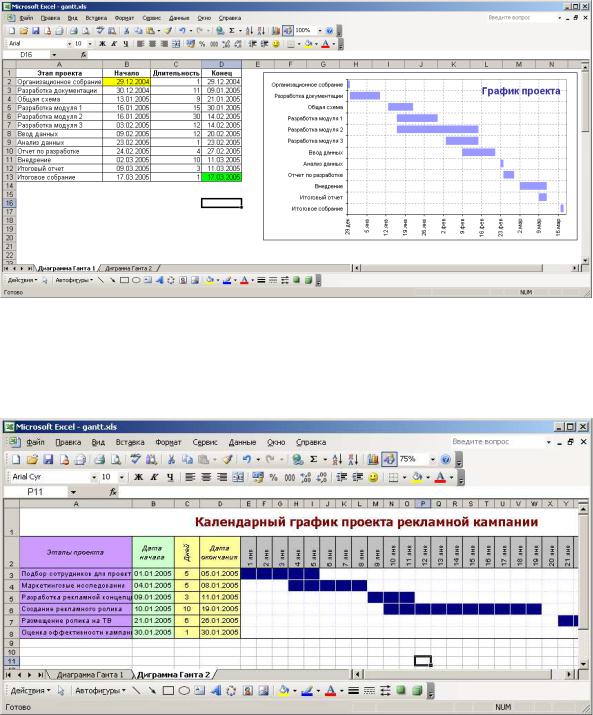Click Print icon in bottom Excel window

coord(99,459)
